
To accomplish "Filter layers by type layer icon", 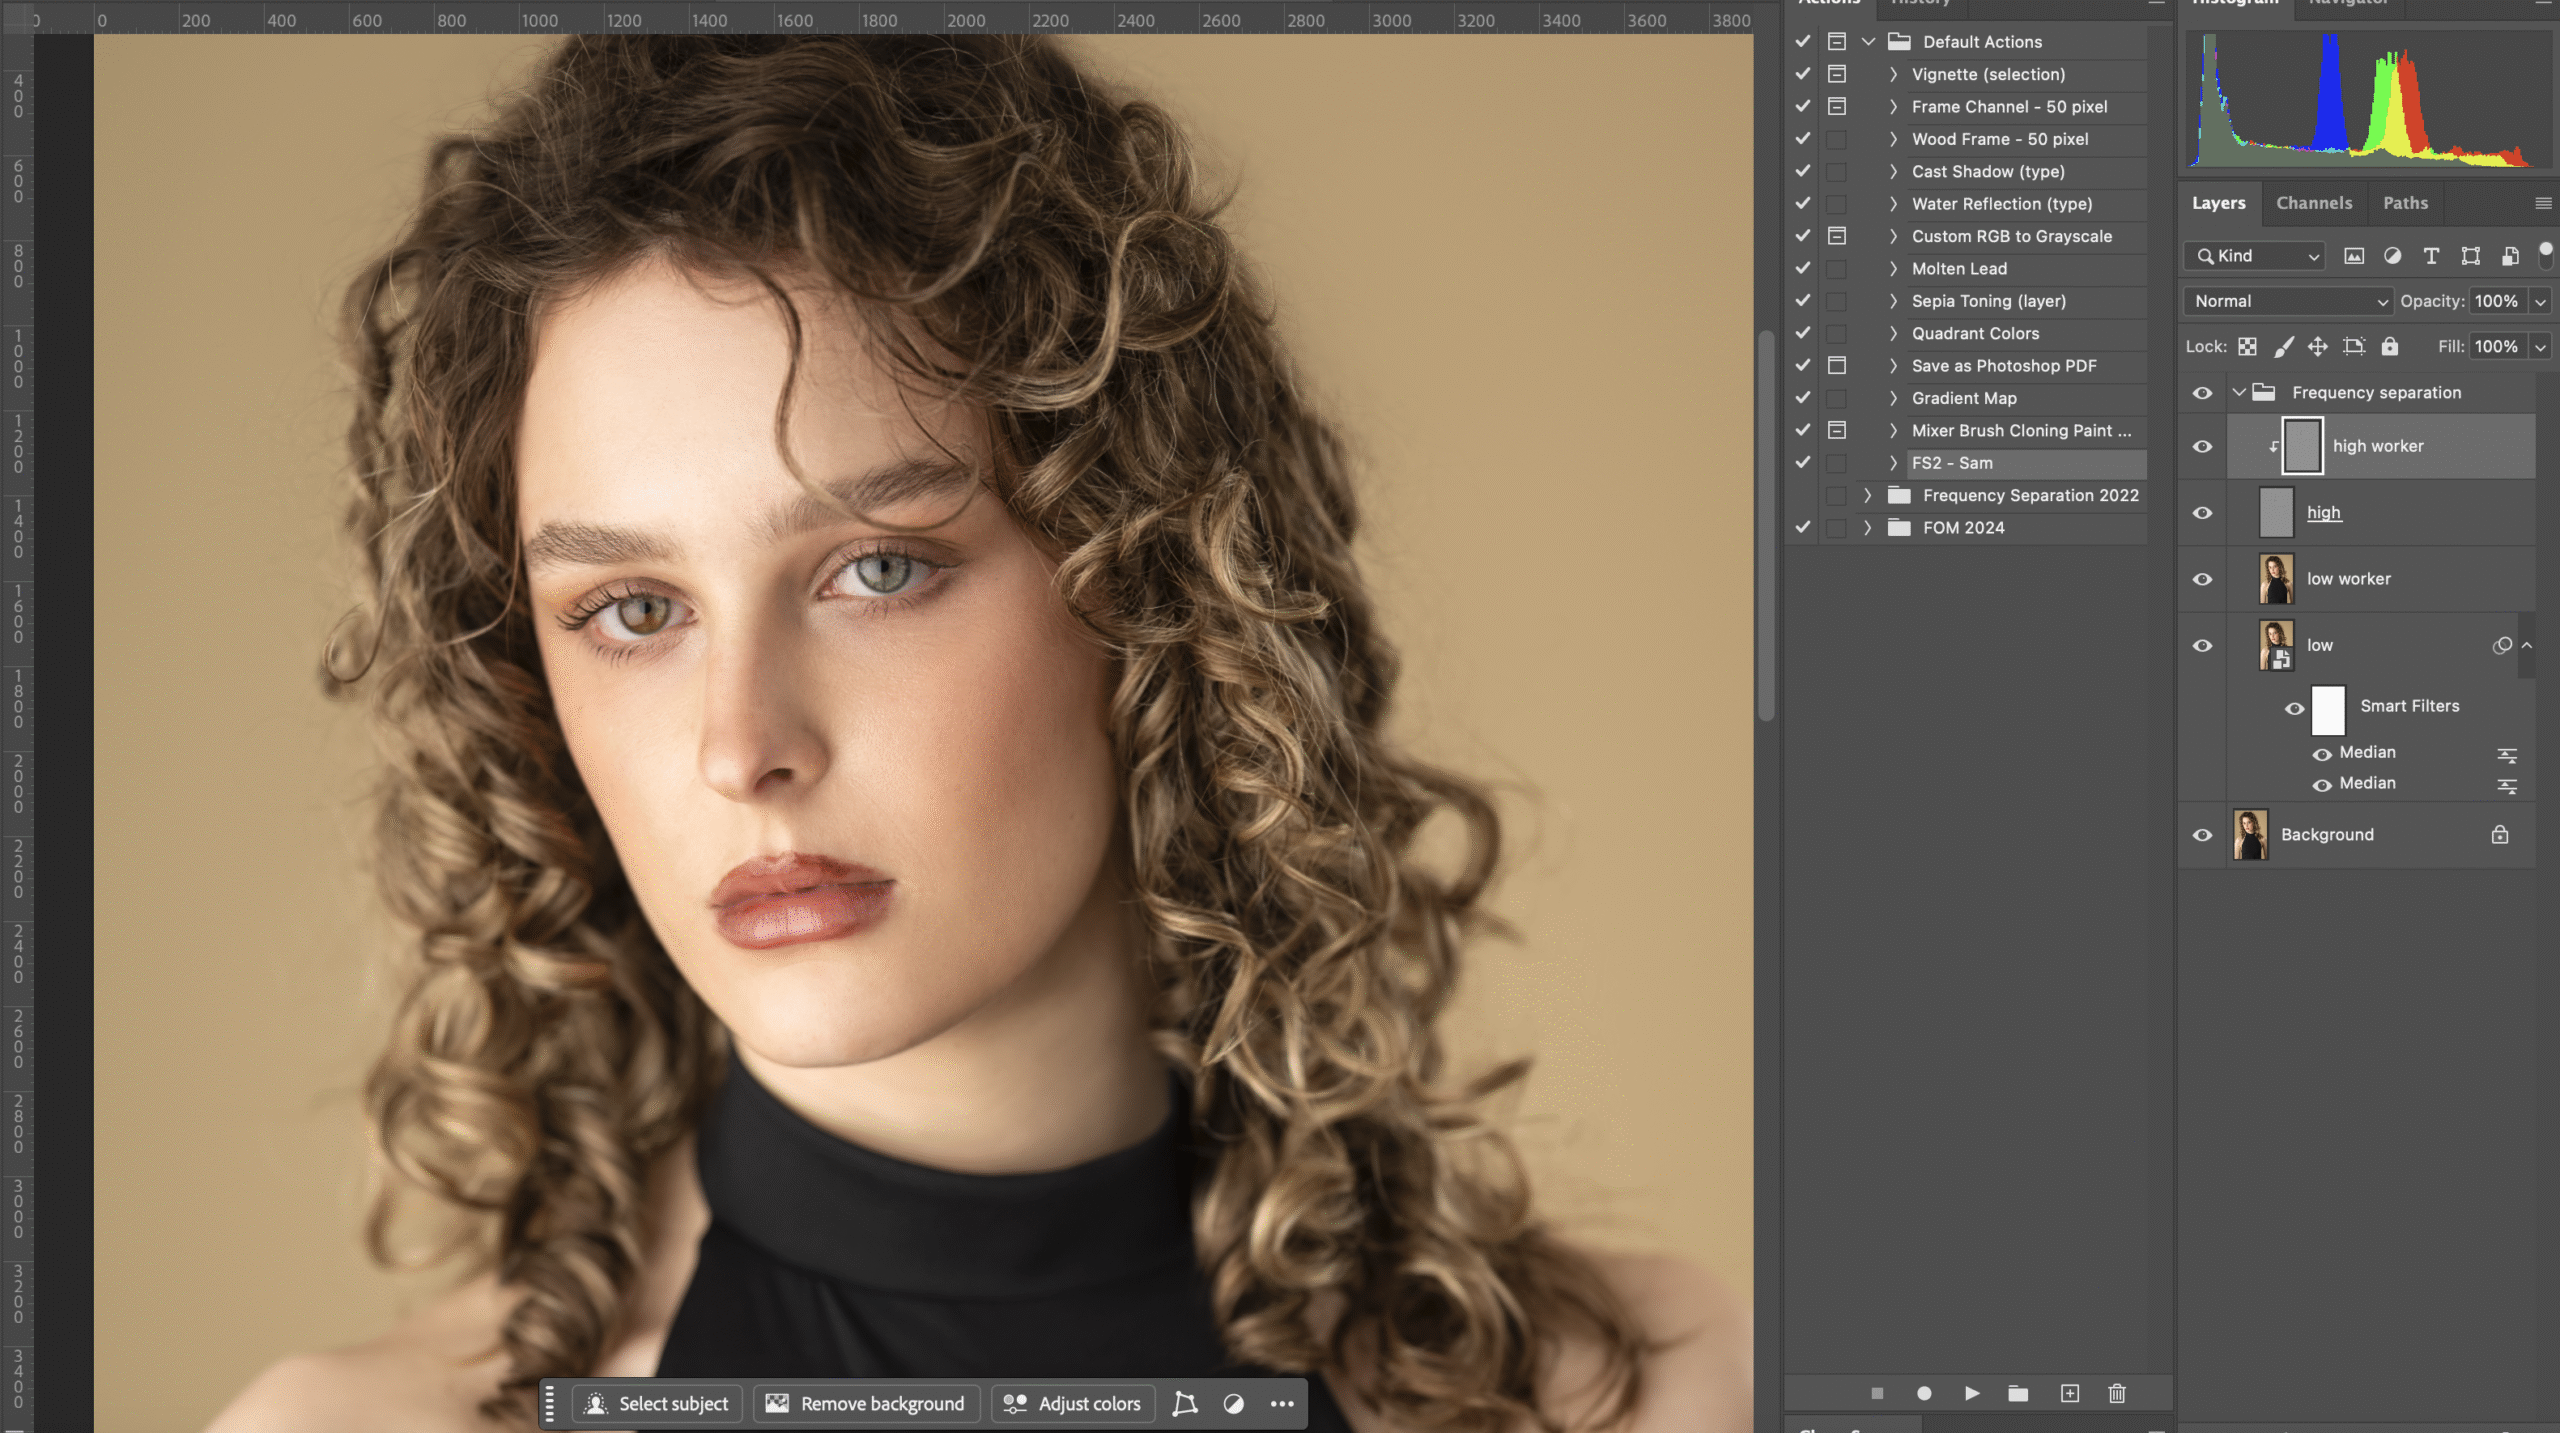I will point(2431,256).
